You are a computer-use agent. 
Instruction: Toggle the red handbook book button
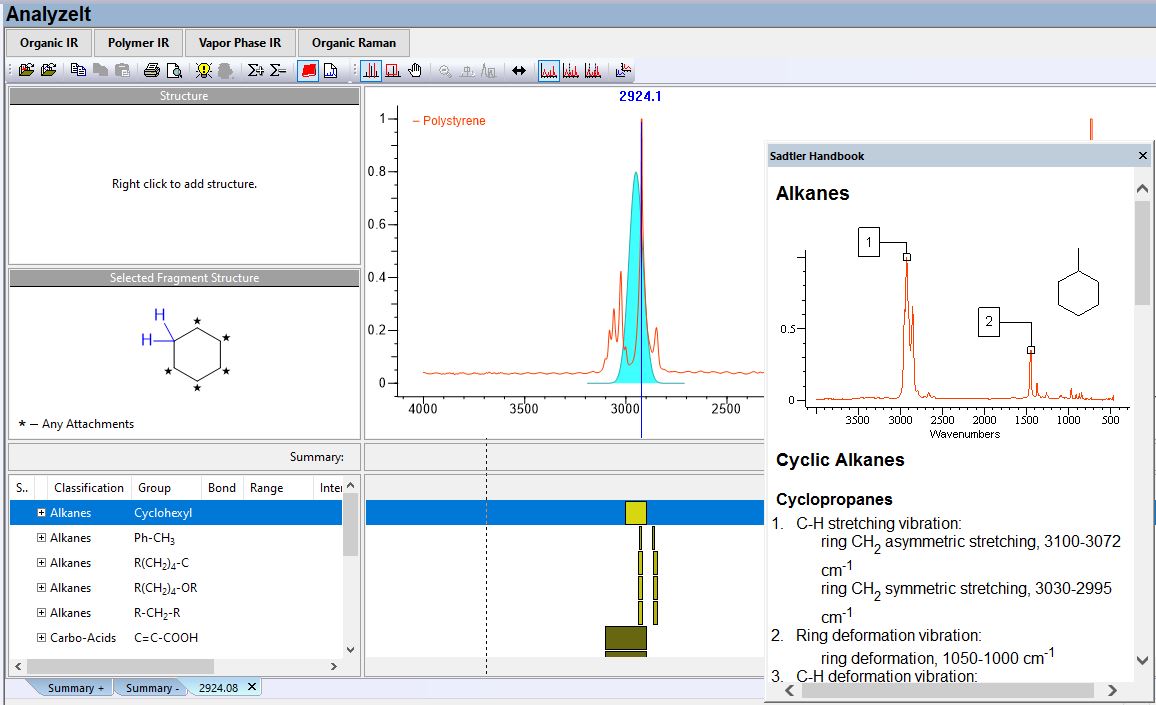(x=308, y=71)
